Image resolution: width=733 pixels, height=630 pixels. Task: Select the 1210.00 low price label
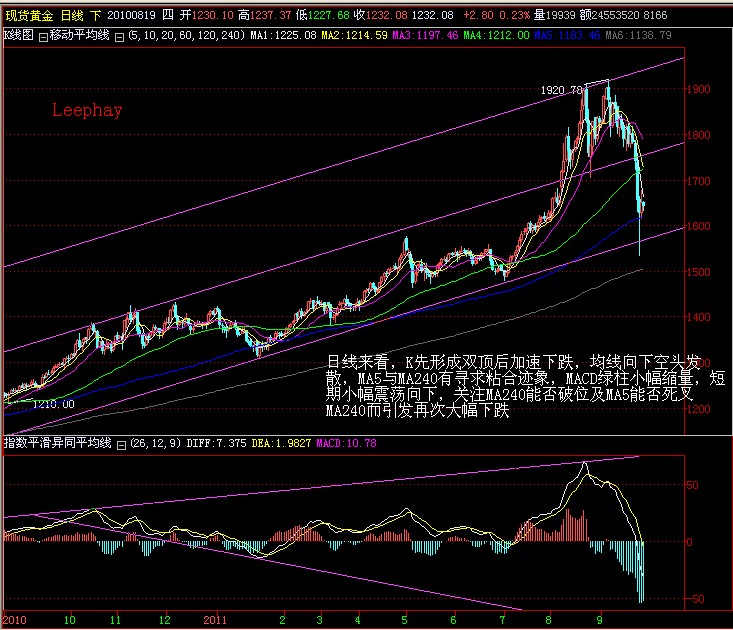(53, 405)
